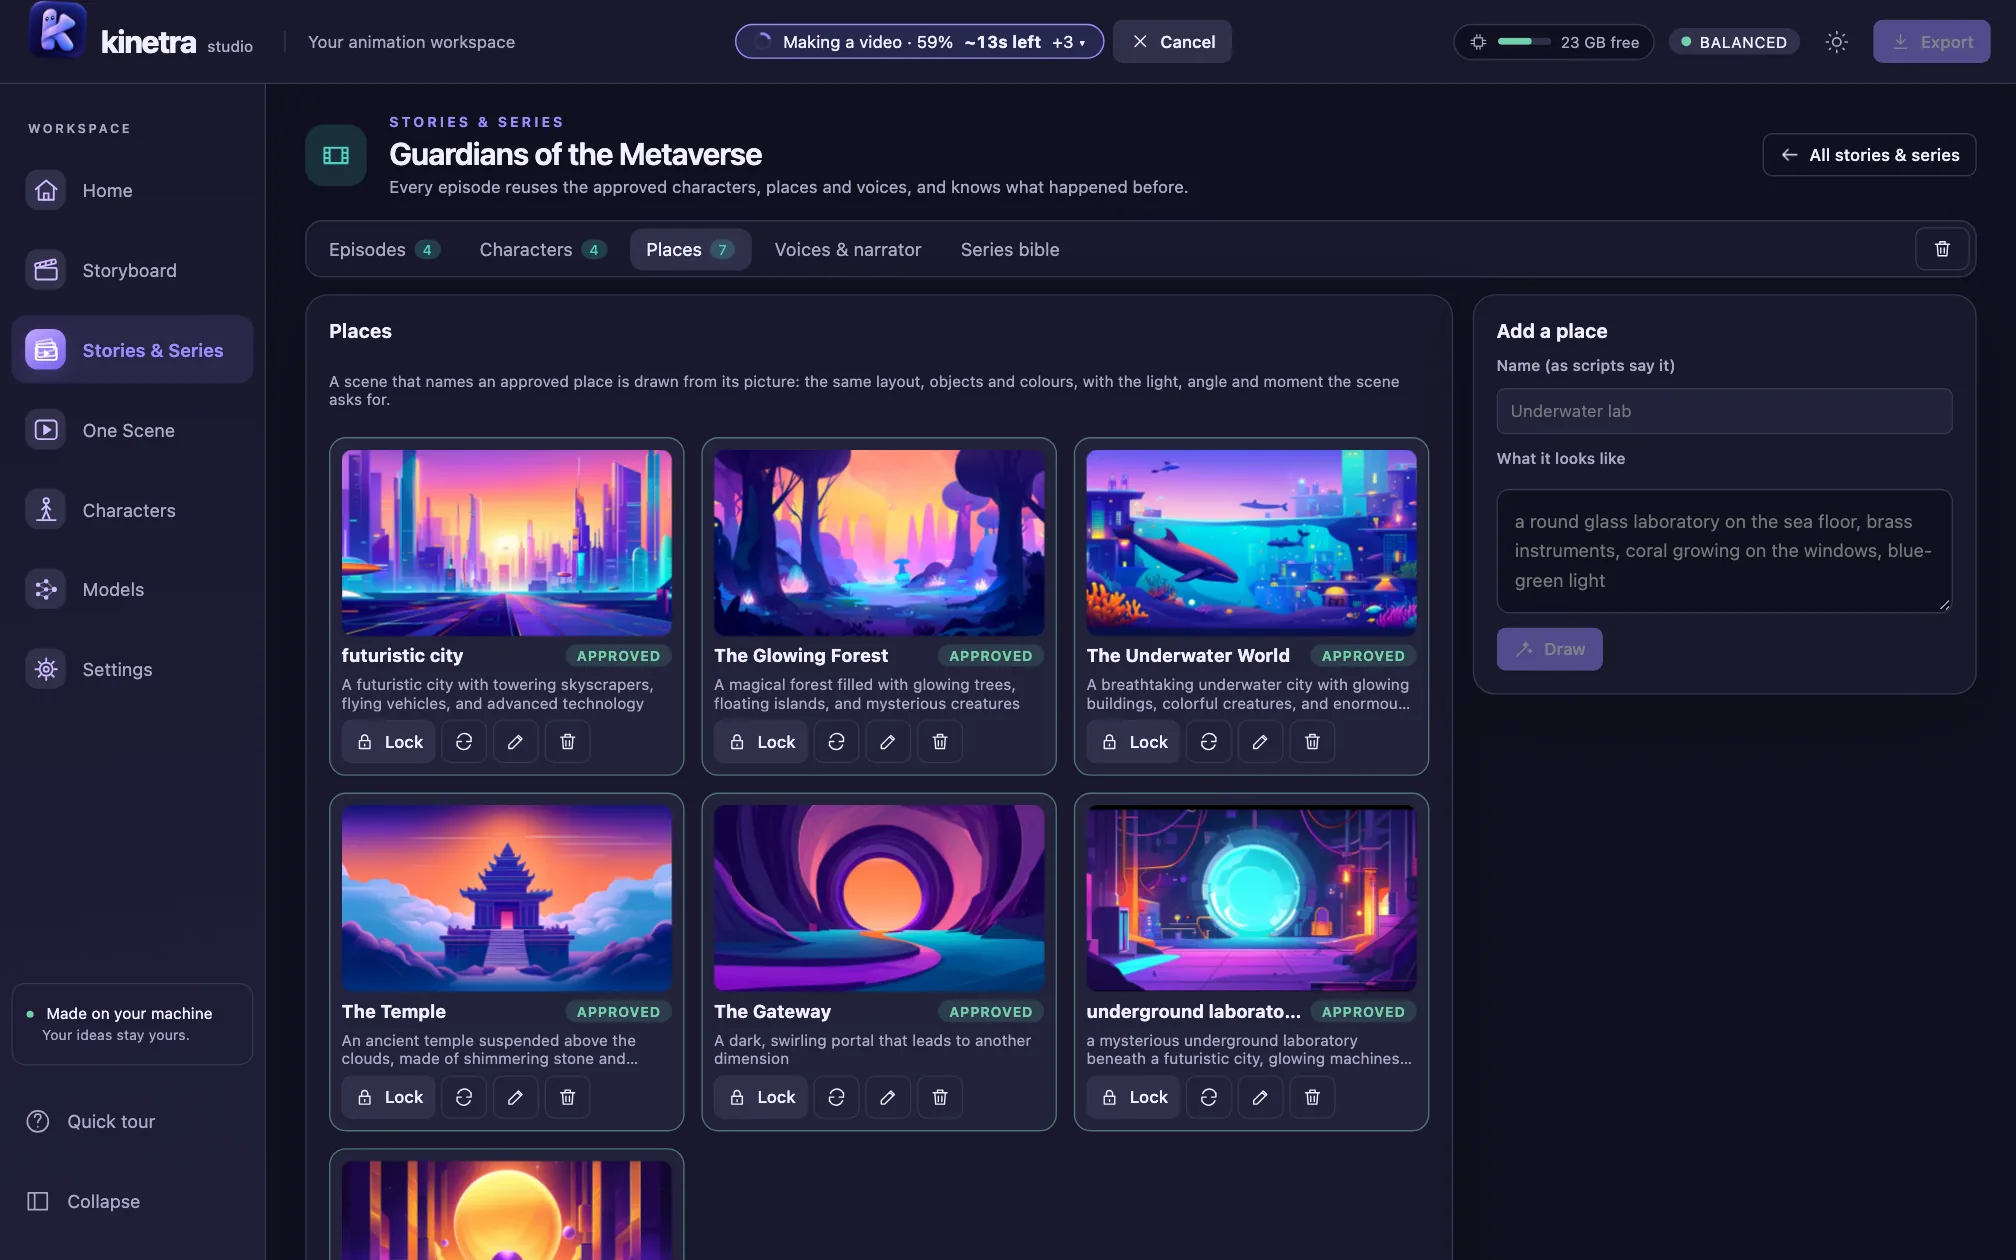Regenerate The Temple image
The height and width of the screenshot is (1260, 2016).
pyautogui.click(x=464, y=1097)
